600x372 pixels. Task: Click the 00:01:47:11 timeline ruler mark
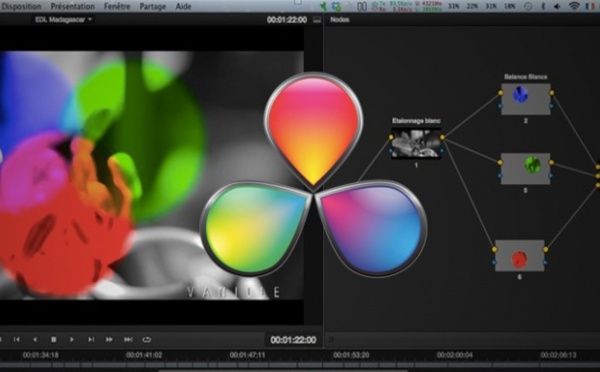click(248, 355)
